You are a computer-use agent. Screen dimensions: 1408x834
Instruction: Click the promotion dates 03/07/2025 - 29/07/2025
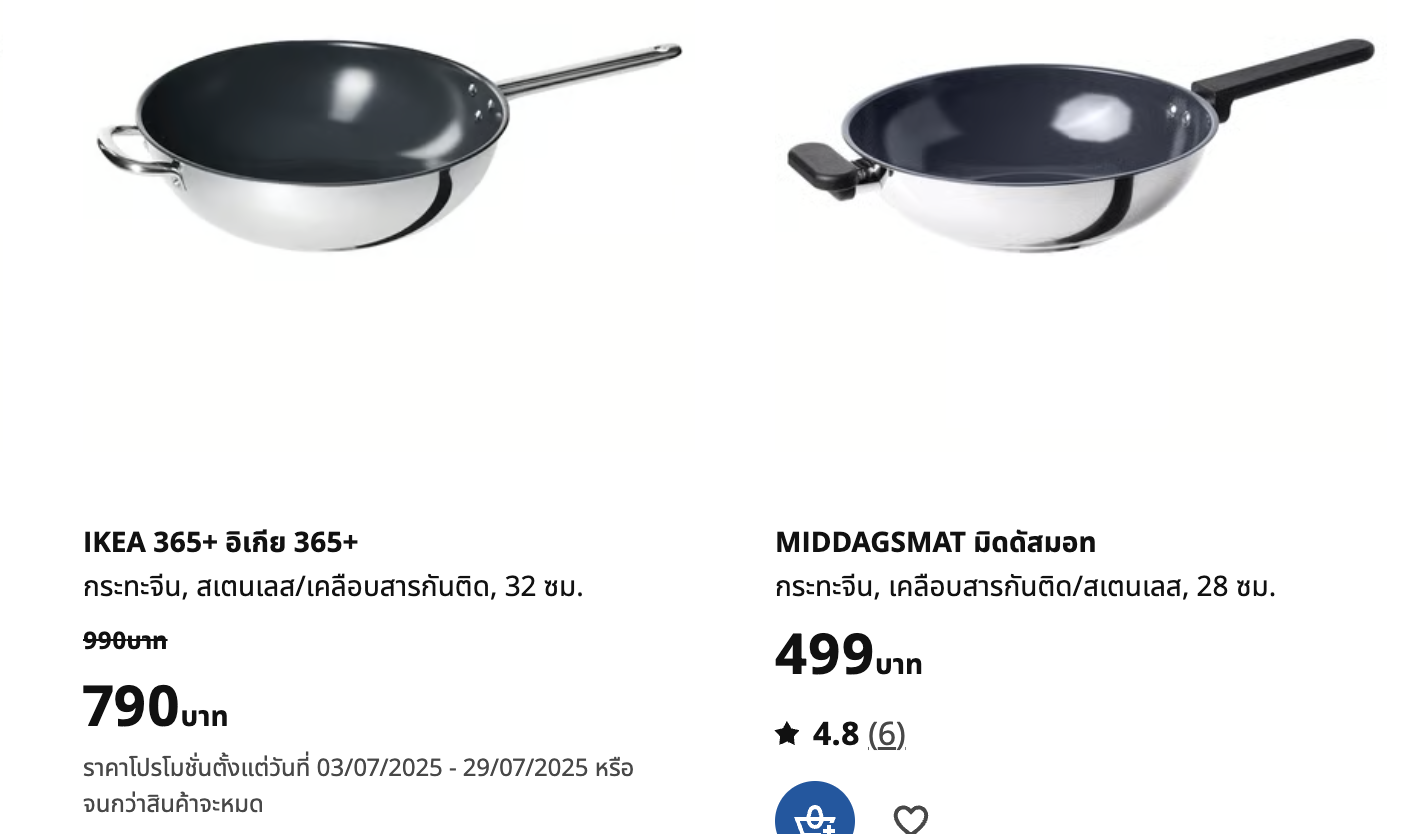pos(452,768)
